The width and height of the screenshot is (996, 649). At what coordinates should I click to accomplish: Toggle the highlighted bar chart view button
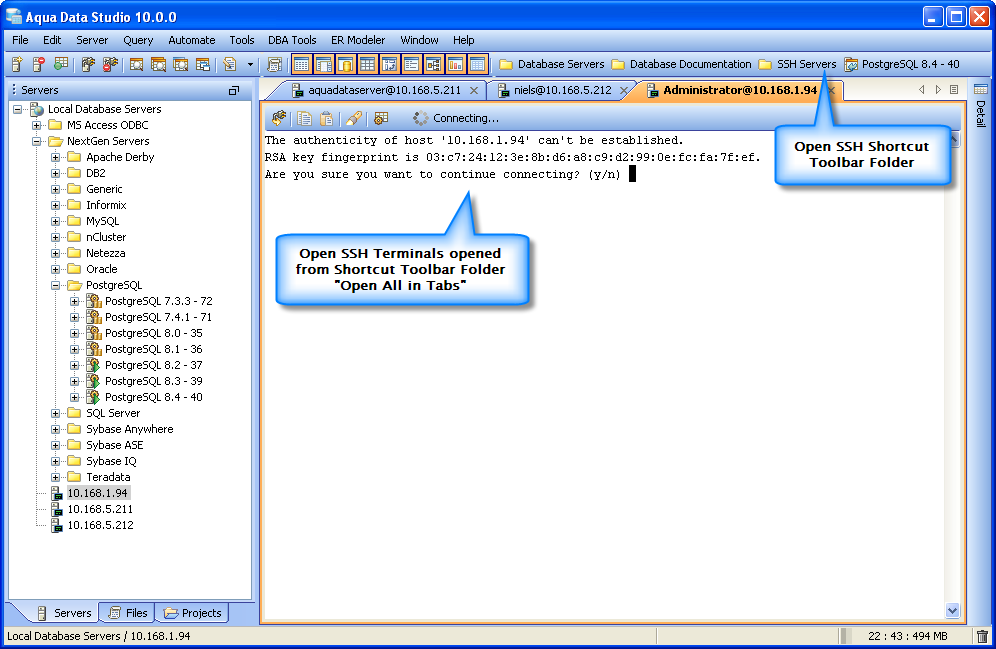tap(455, 64)
